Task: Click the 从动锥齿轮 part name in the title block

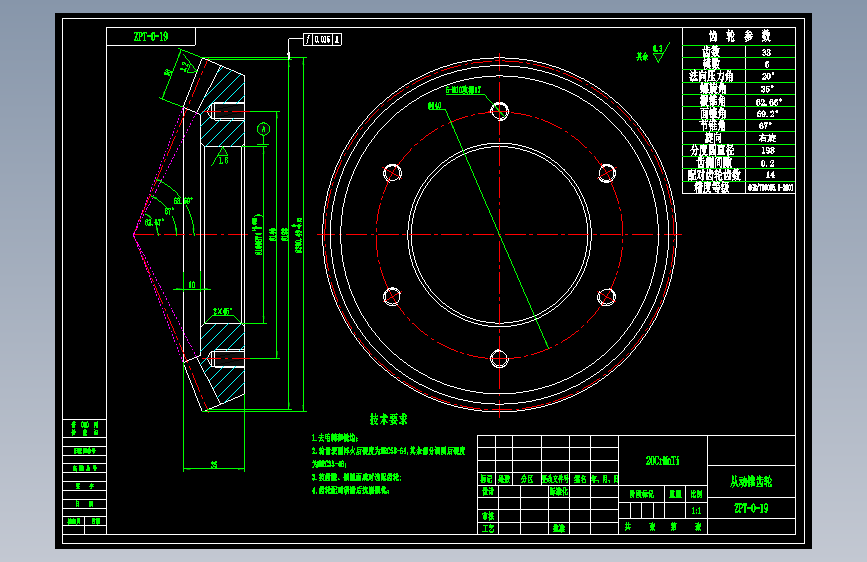Action: click(x=751, y=482)
